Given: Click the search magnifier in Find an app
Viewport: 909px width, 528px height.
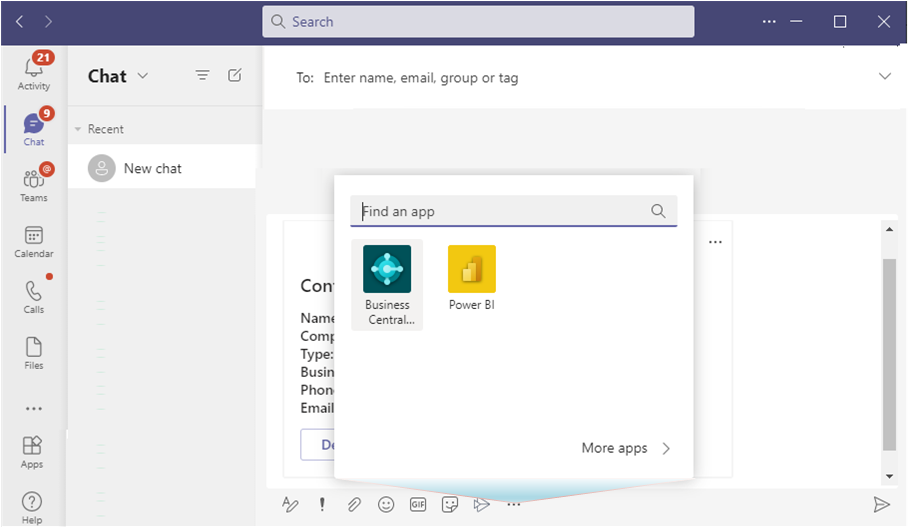Looking at the screenshot, I should click(x=658, y=211).
